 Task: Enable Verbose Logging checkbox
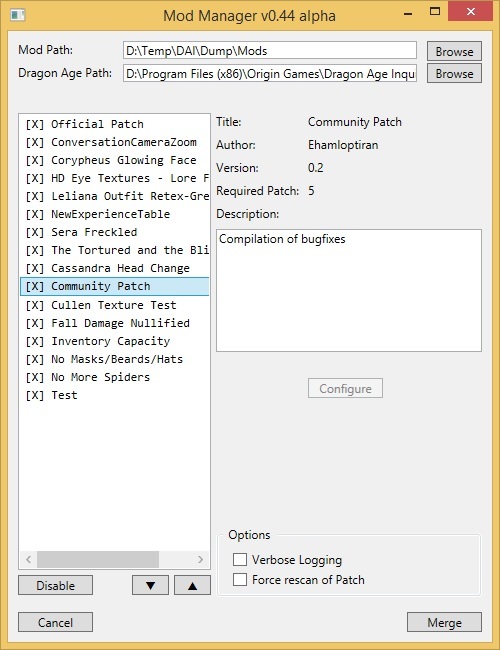coord(240,559)
